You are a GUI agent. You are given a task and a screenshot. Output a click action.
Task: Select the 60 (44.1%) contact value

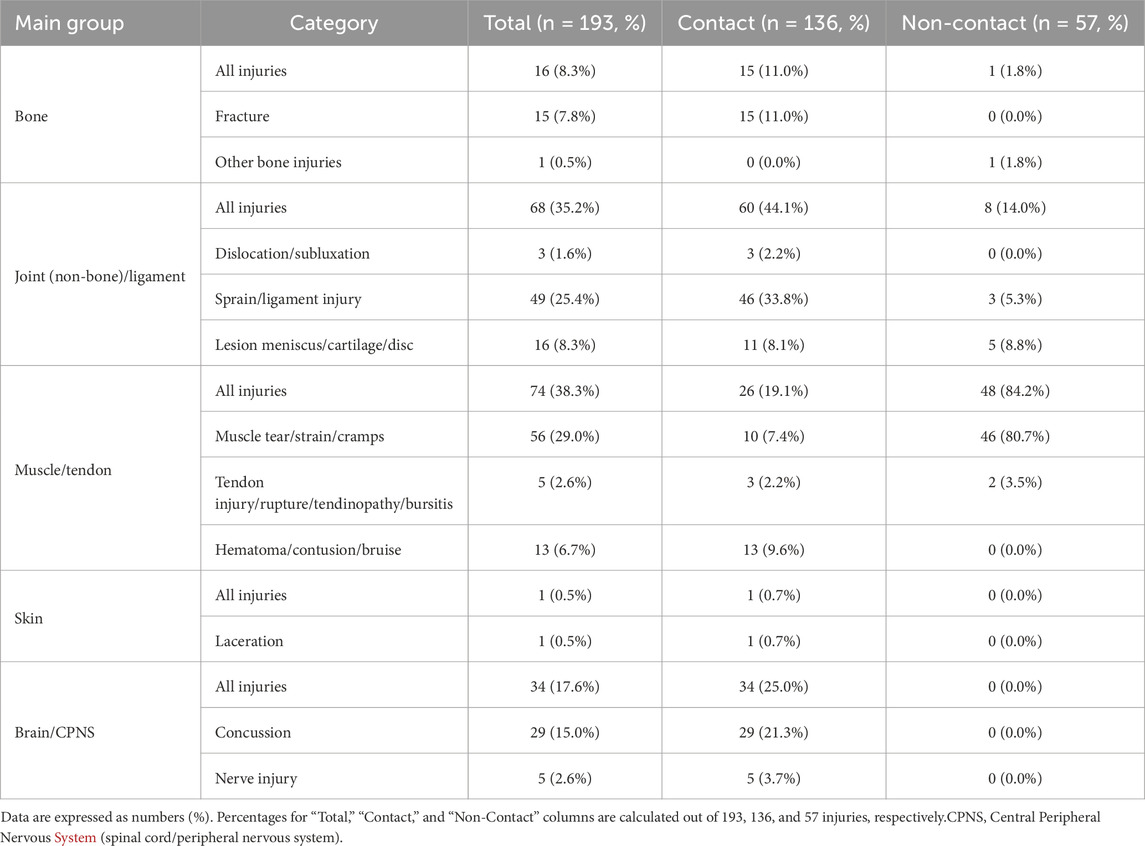click(x=773, y=207)
